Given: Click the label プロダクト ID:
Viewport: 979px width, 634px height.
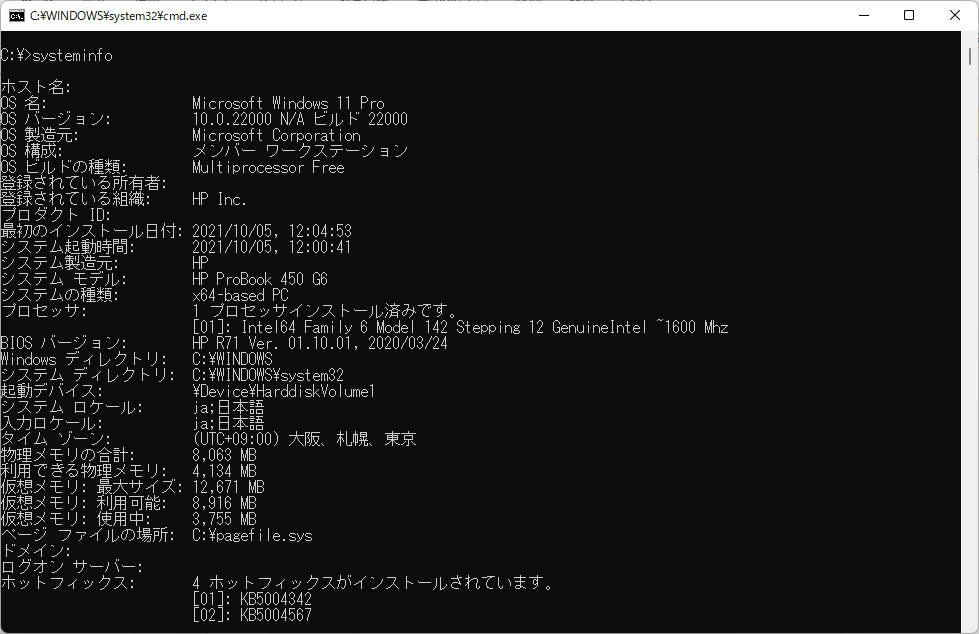Looking at the screenshot, I should (56, 215).
